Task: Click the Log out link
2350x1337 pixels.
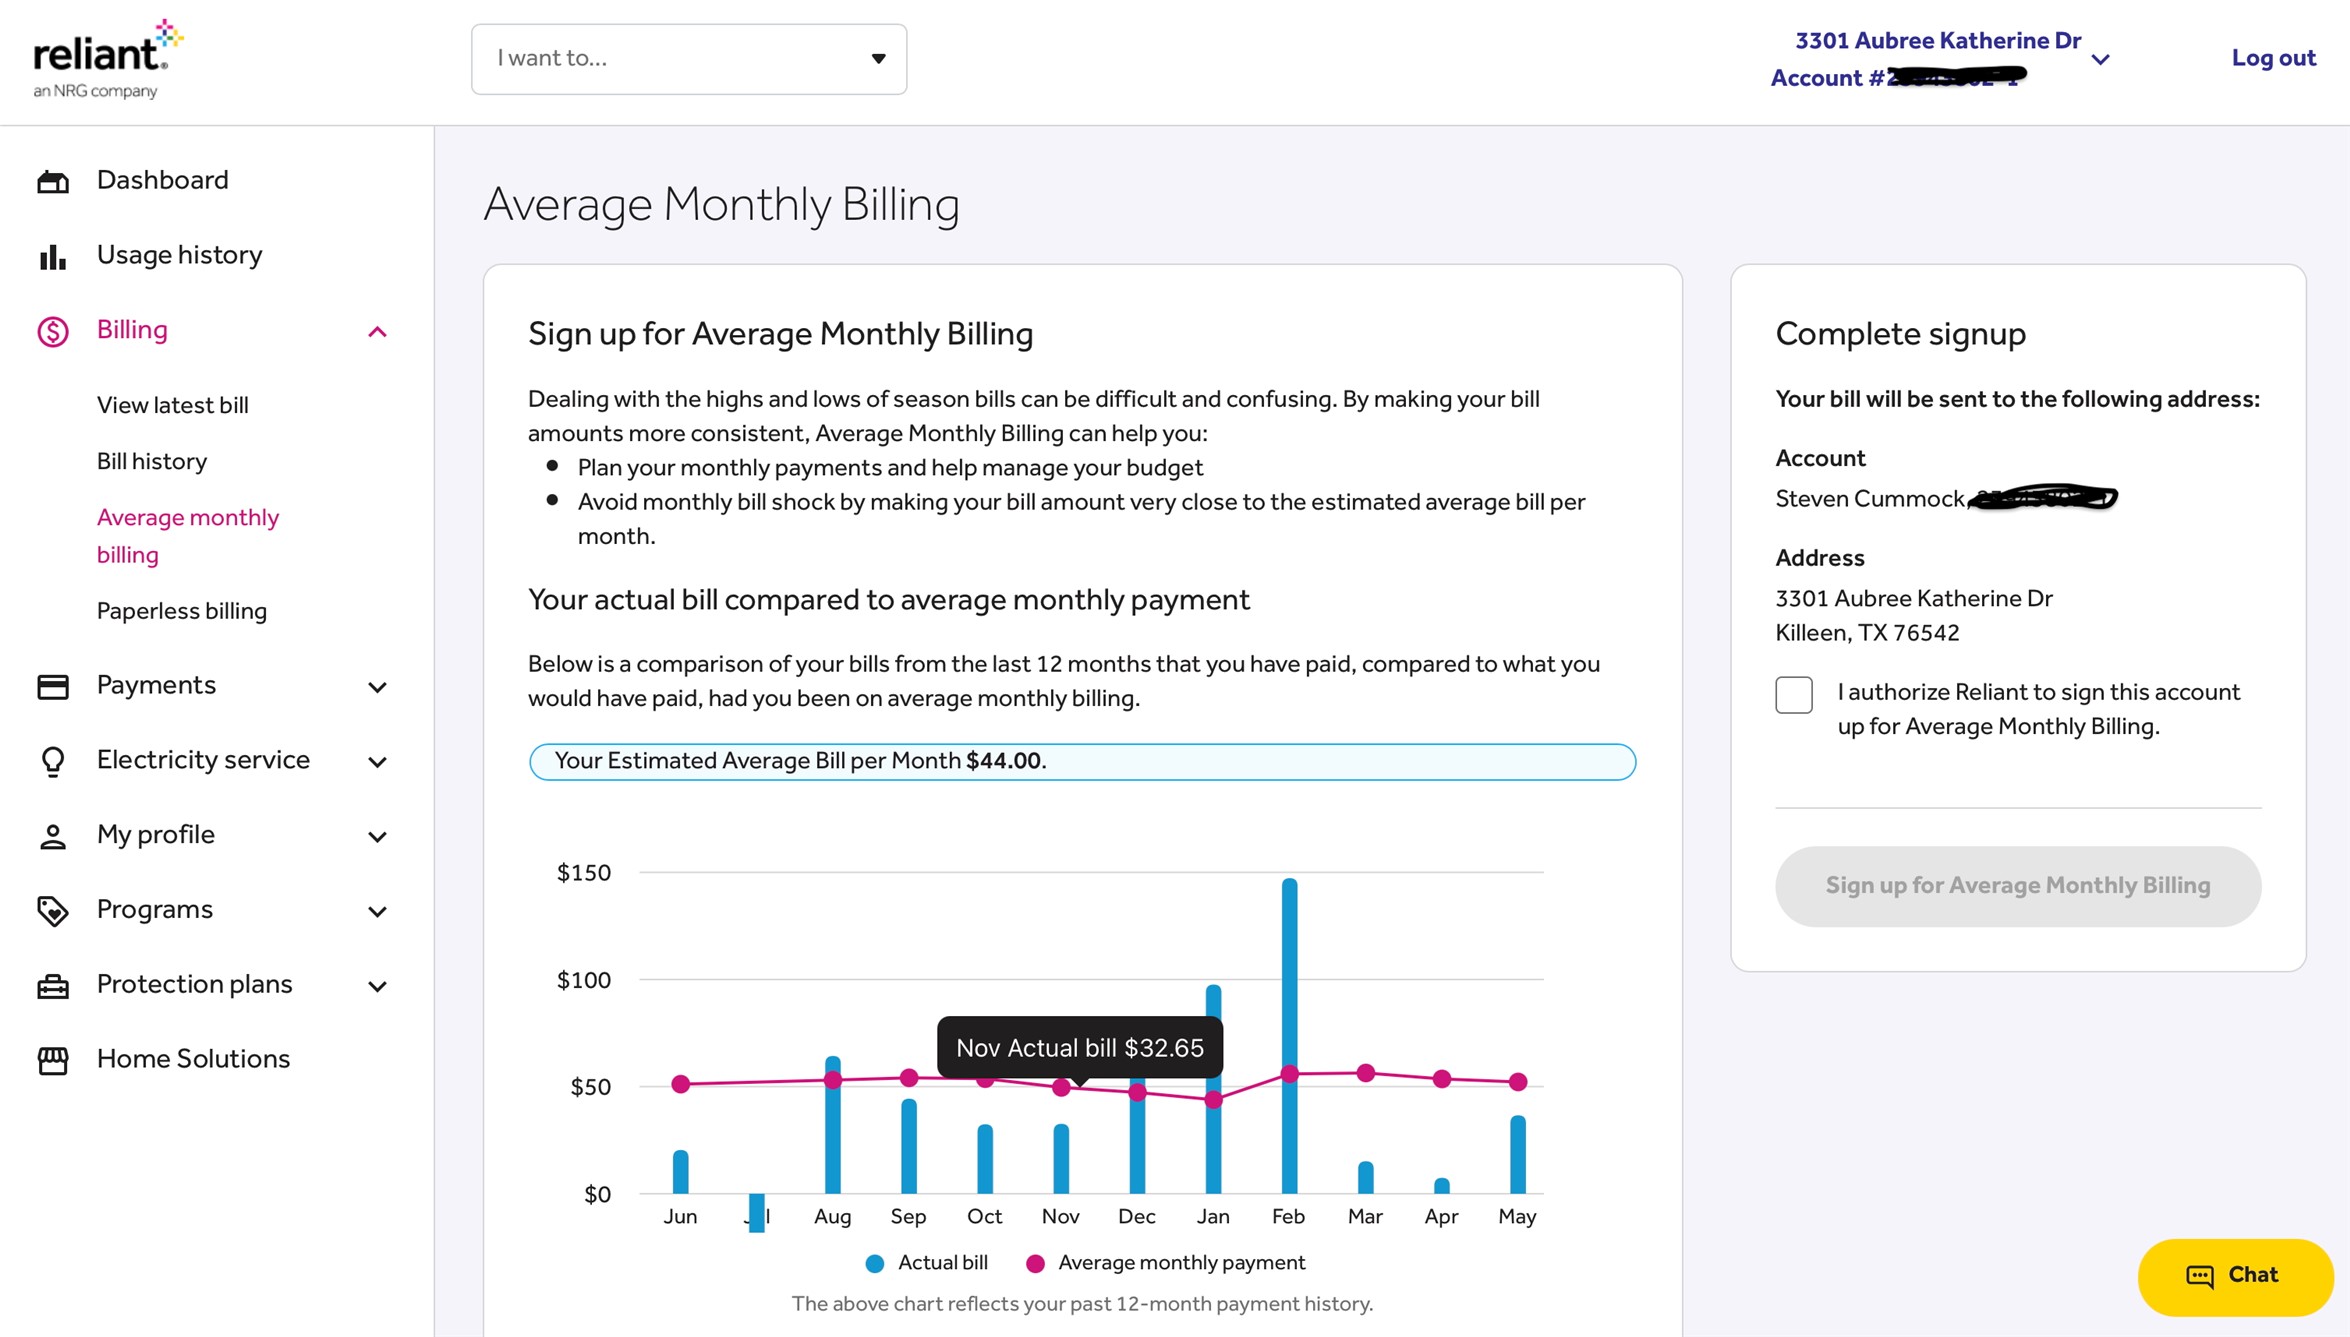Action: pos(2273,58)
